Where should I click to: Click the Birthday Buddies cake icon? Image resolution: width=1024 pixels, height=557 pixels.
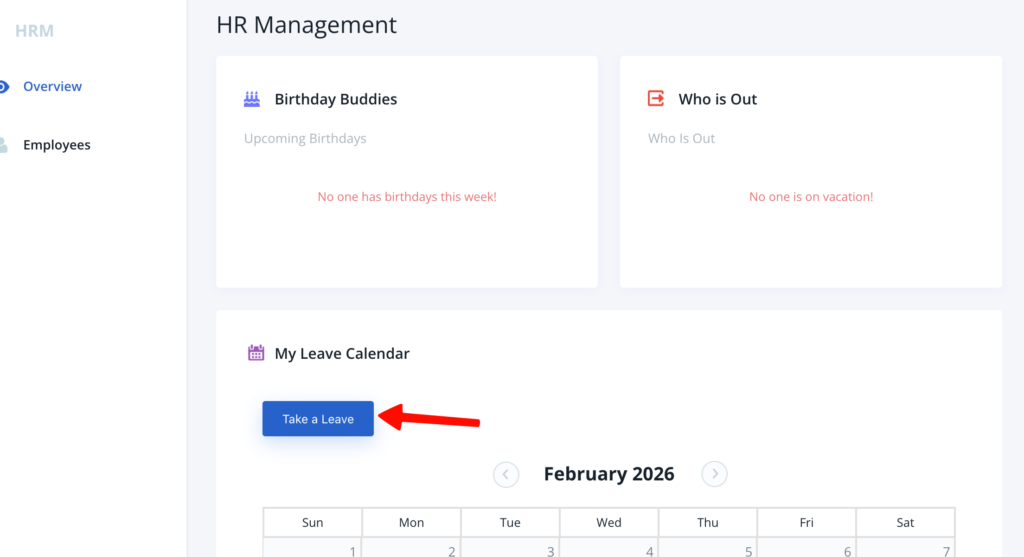(x=252, y=99)
